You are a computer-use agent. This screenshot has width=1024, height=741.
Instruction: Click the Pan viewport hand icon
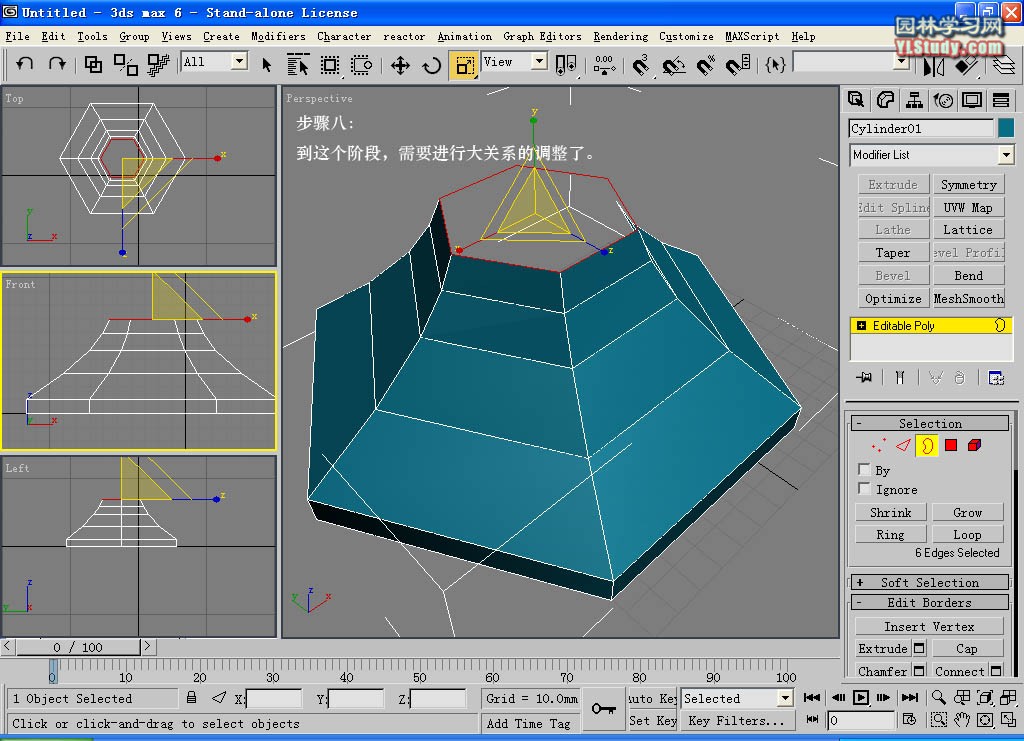pyautogui.click(x=962, y=720)
